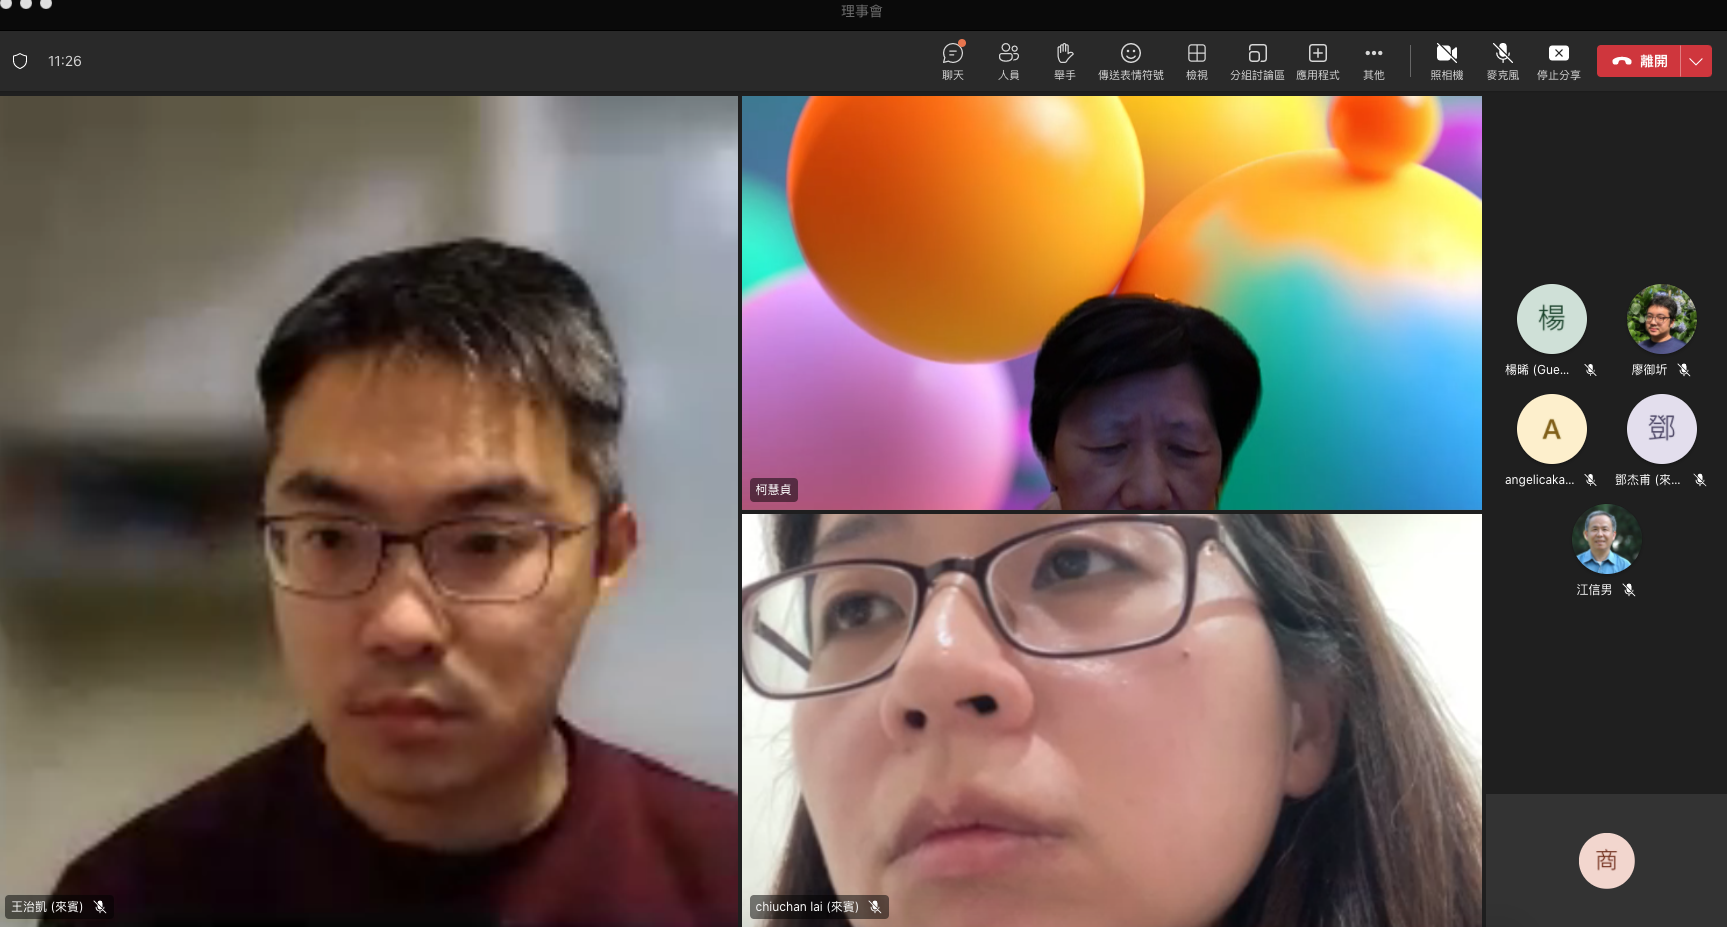
Task: Open 其他 more options menu
Action: pos(1374,61)
